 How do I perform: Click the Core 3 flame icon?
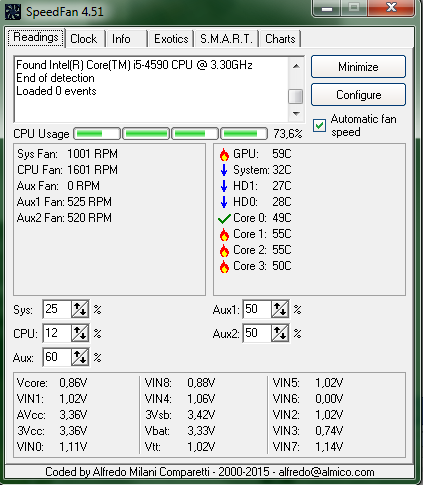pyautogui.click(x=224, y=266)
